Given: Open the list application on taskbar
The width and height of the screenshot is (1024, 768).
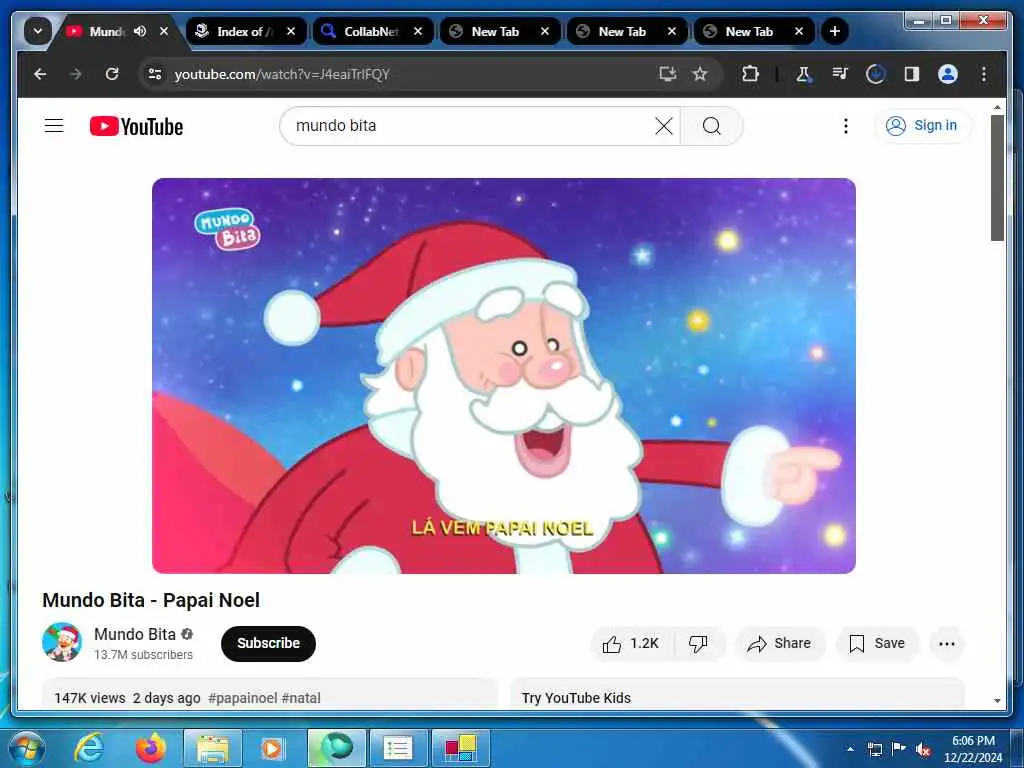Looking at the screenshot, I should (398, 748).
